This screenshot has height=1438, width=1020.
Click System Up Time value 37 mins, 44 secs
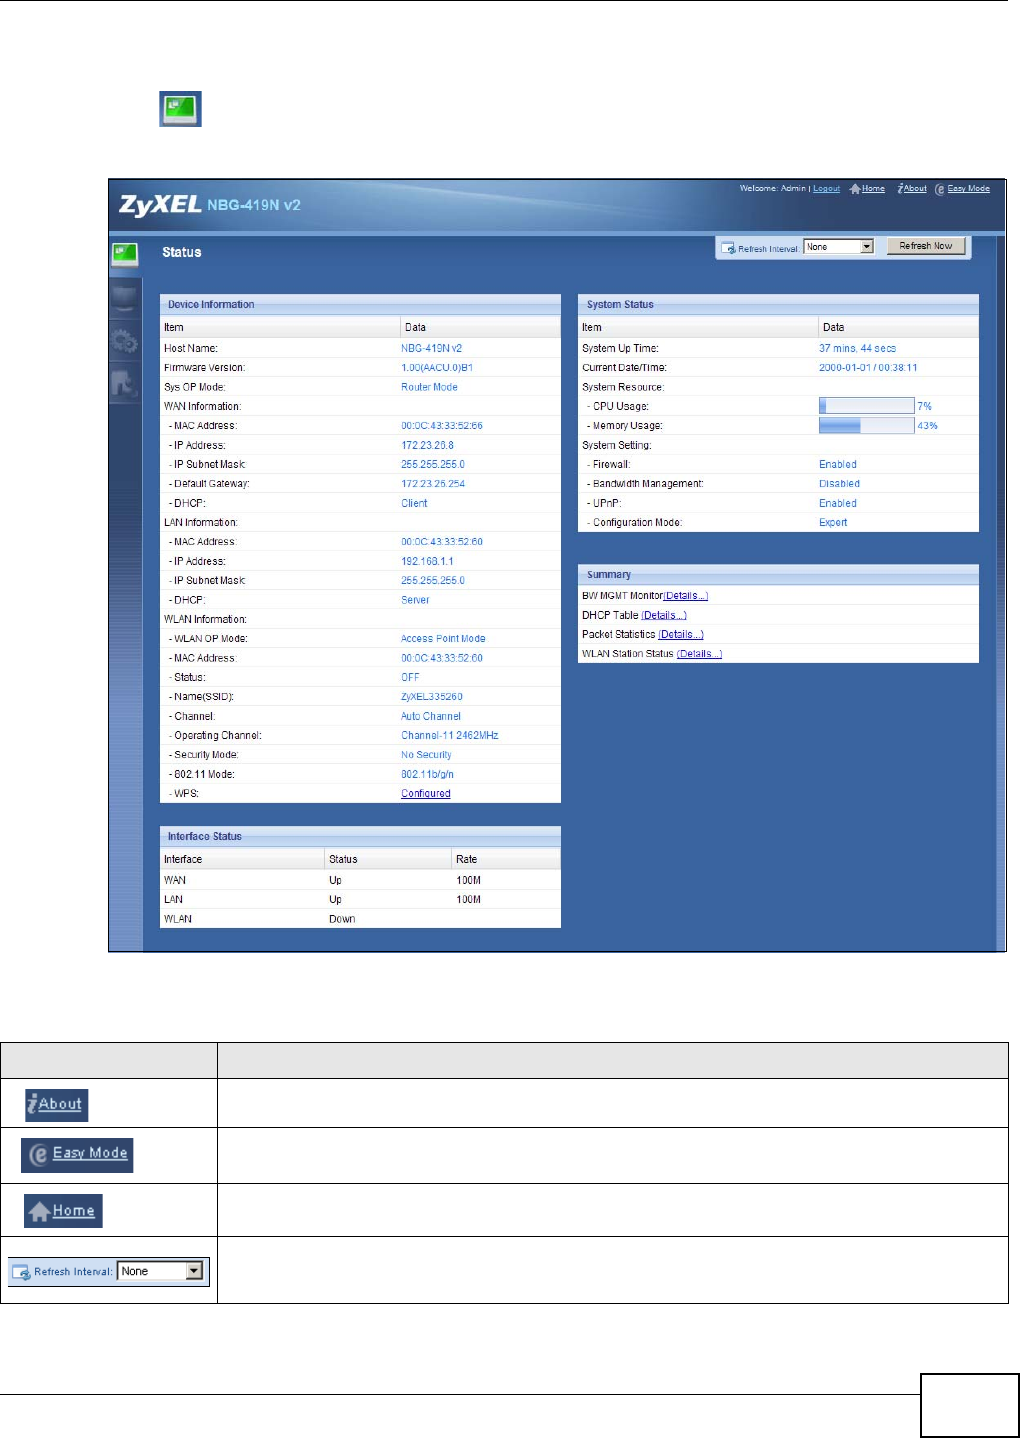pyautogui.click(x=857, y=349)
